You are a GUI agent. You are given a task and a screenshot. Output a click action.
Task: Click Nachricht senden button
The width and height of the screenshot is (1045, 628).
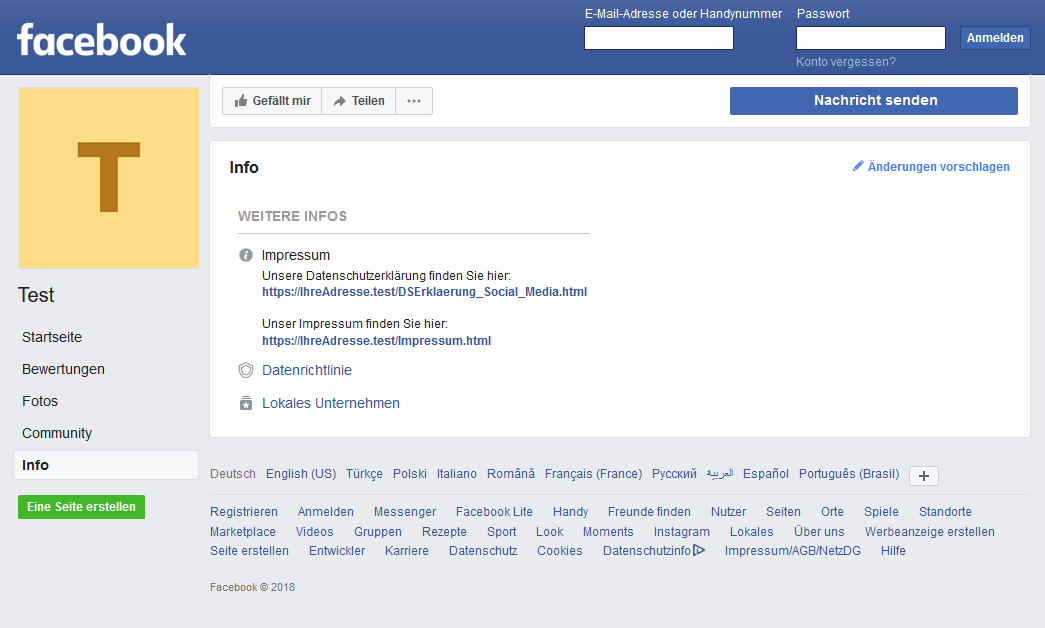[x=874, y=101]
